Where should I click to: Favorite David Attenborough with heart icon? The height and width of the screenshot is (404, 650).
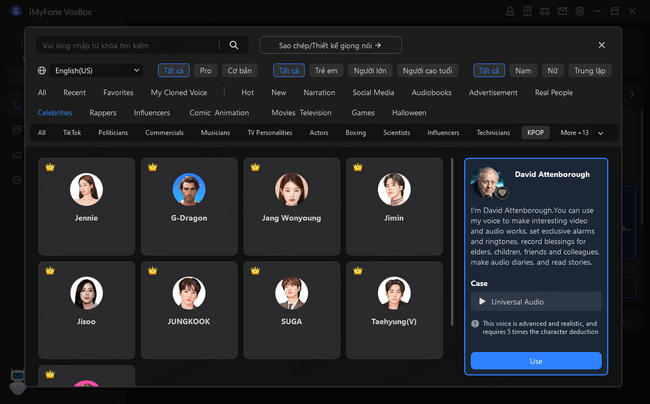[502, 193]
